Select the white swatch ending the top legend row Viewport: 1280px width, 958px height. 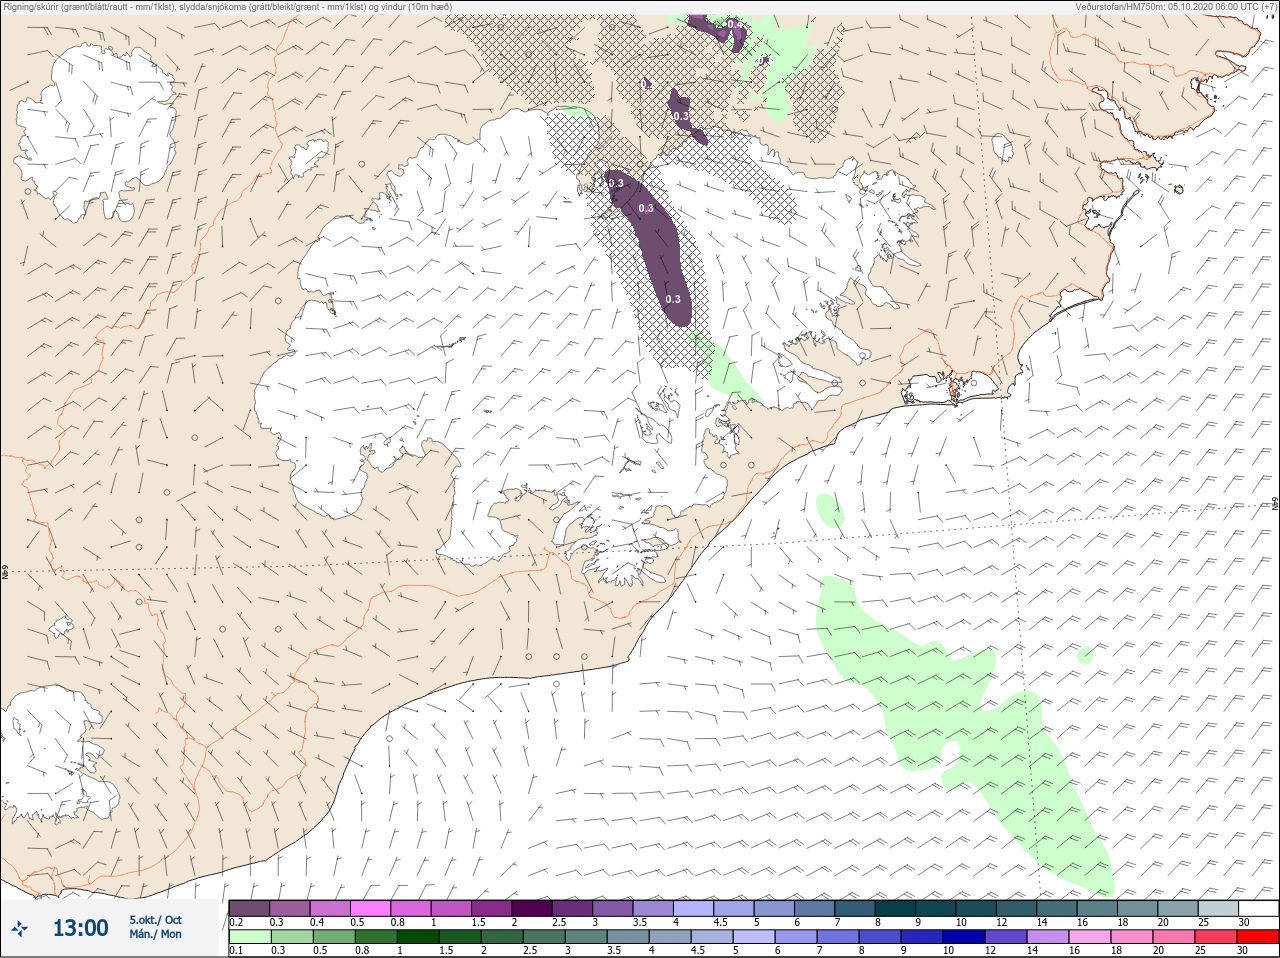[1258, 908]
